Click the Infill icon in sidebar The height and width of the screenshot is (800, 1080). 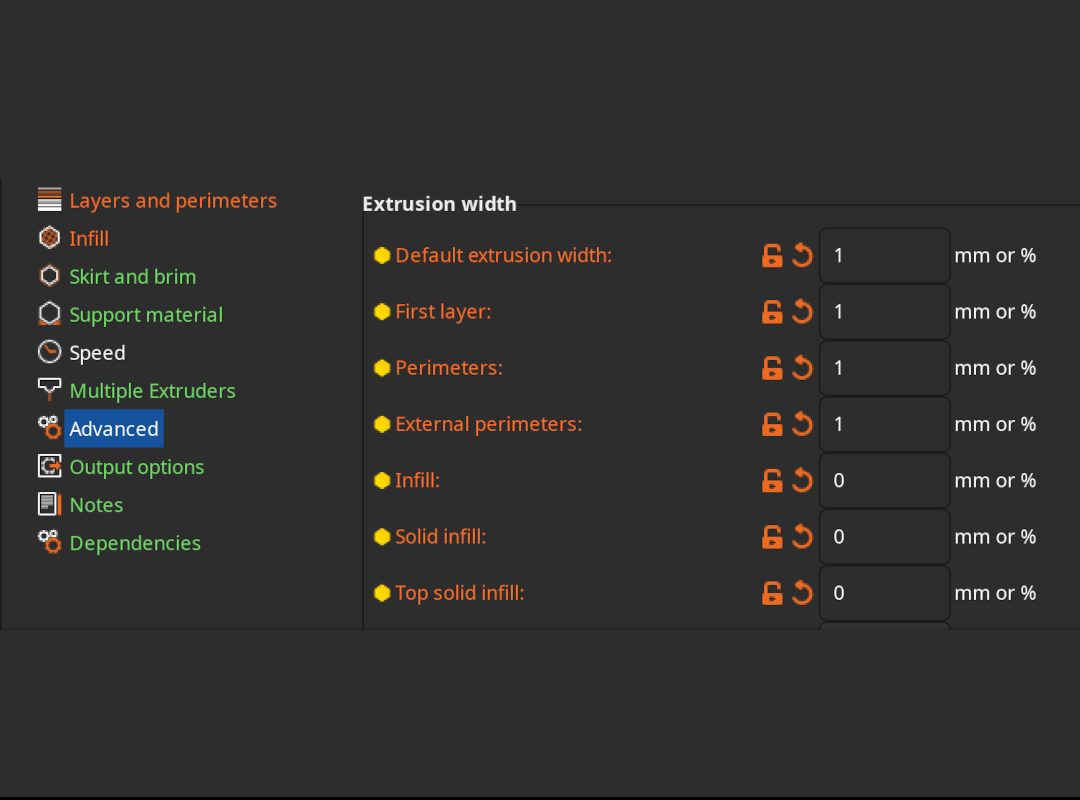[x=50, y=238]
